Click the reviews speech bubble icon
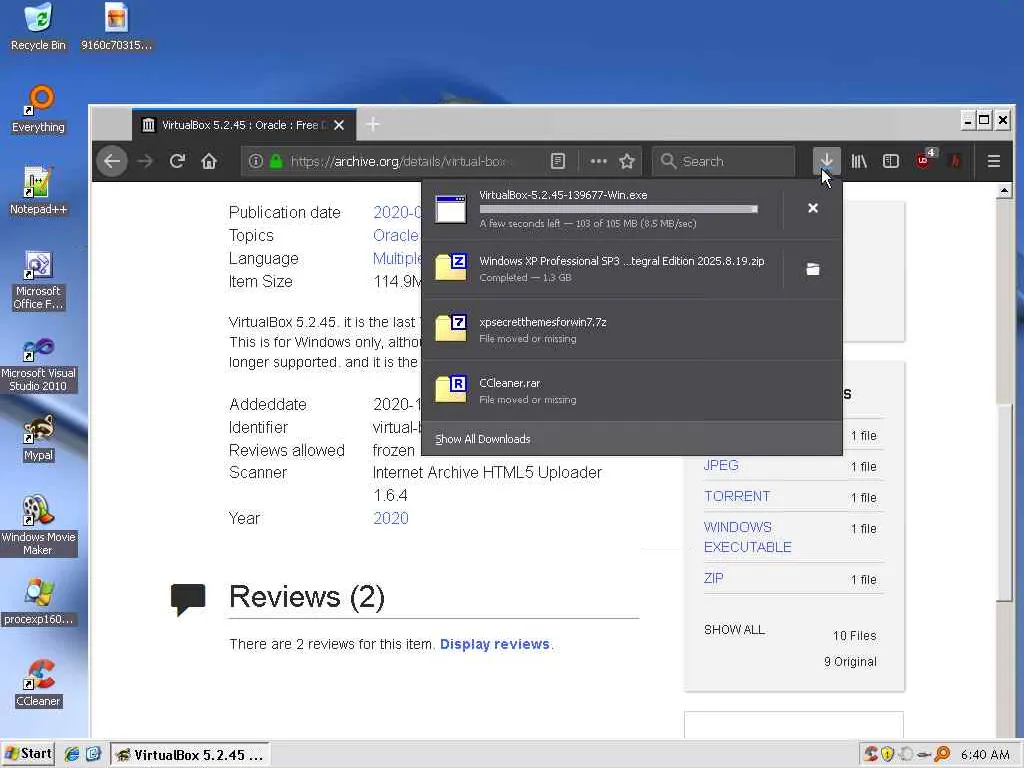The image size is (1024, 768). [188, 599]
